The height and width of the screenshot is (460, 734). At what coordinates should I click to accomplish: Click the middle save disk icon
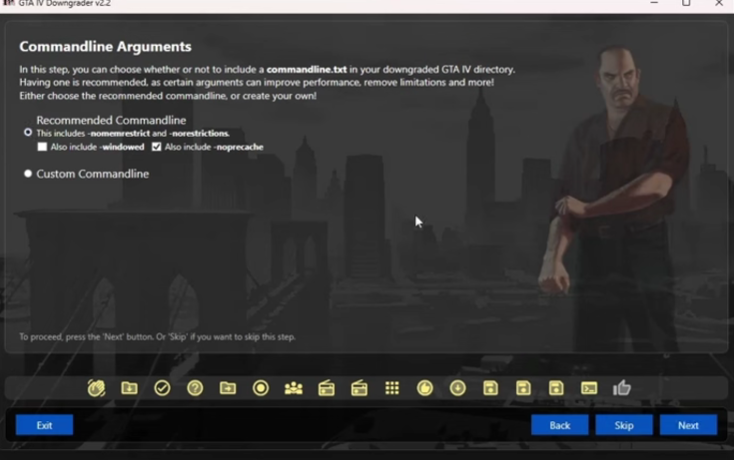(x=523, y=388)
